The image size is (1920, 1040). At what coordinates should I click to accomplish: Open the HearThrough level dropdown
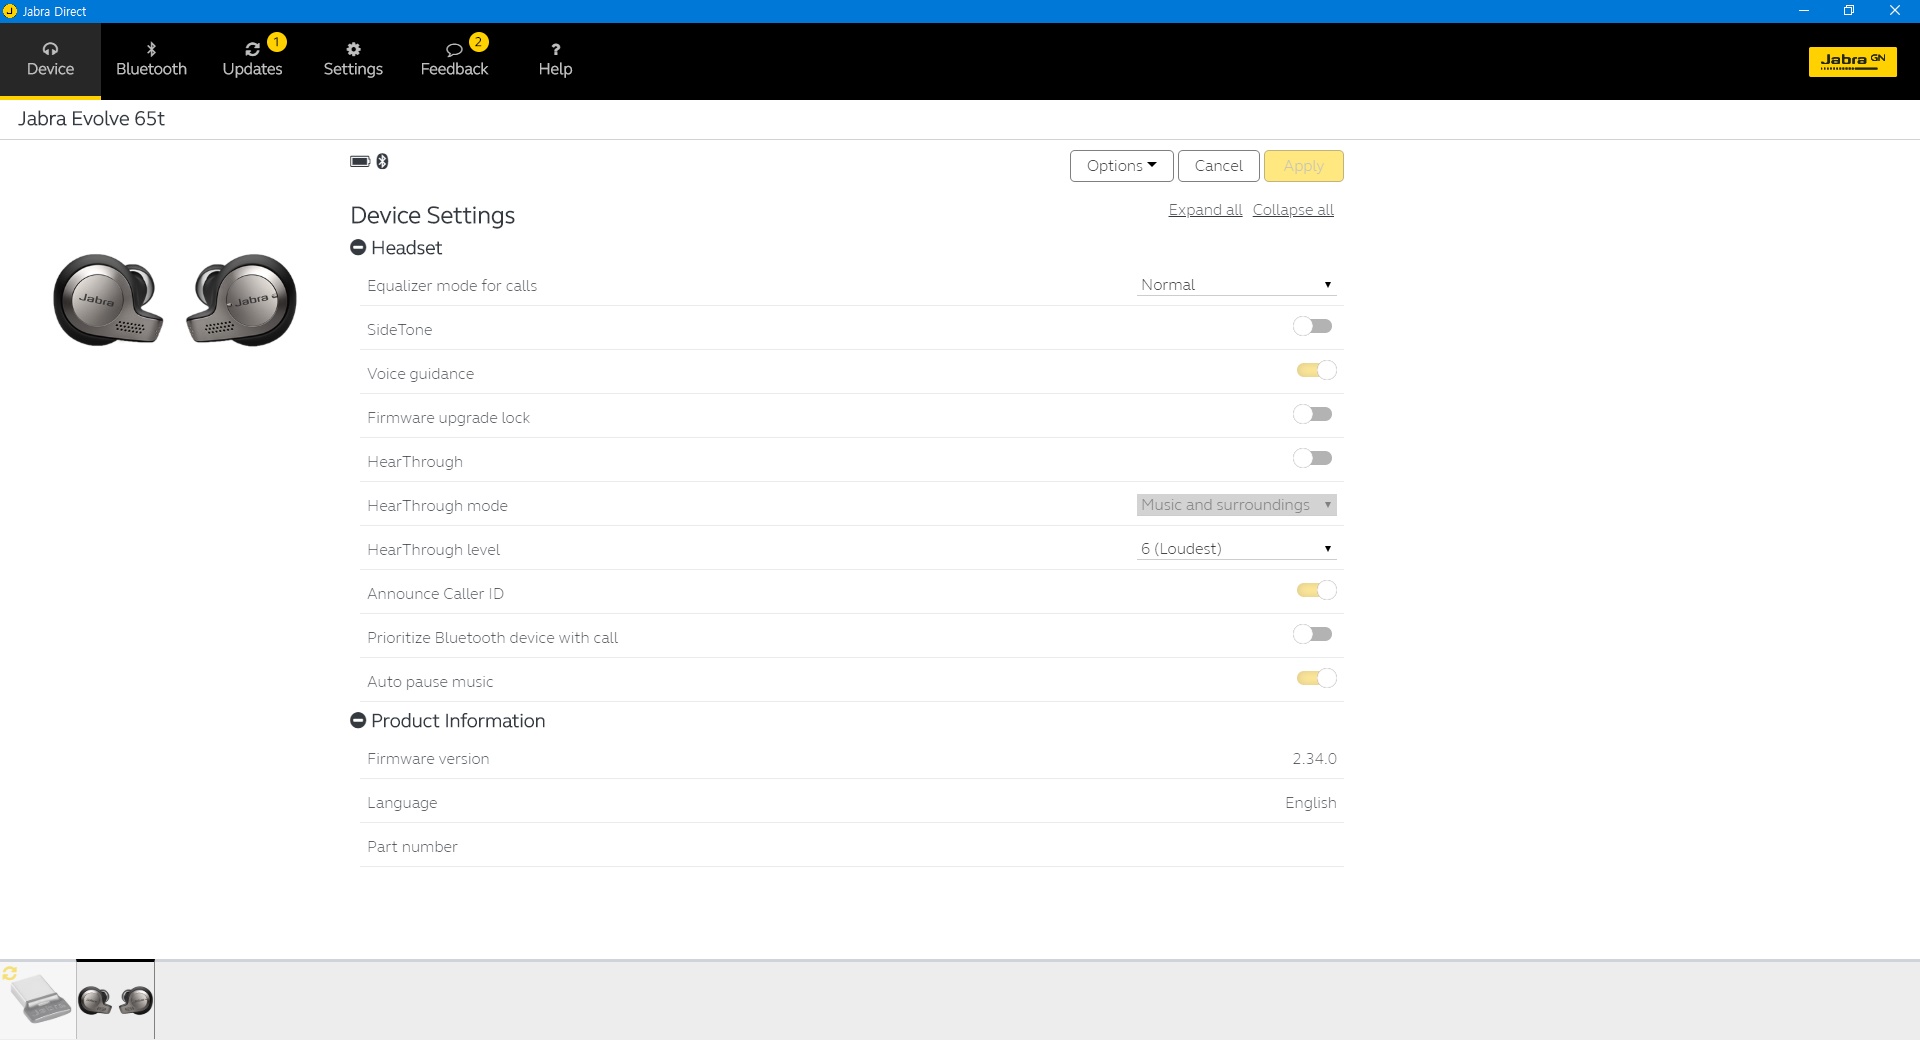pyautogui.click(x=1237, y=549)
